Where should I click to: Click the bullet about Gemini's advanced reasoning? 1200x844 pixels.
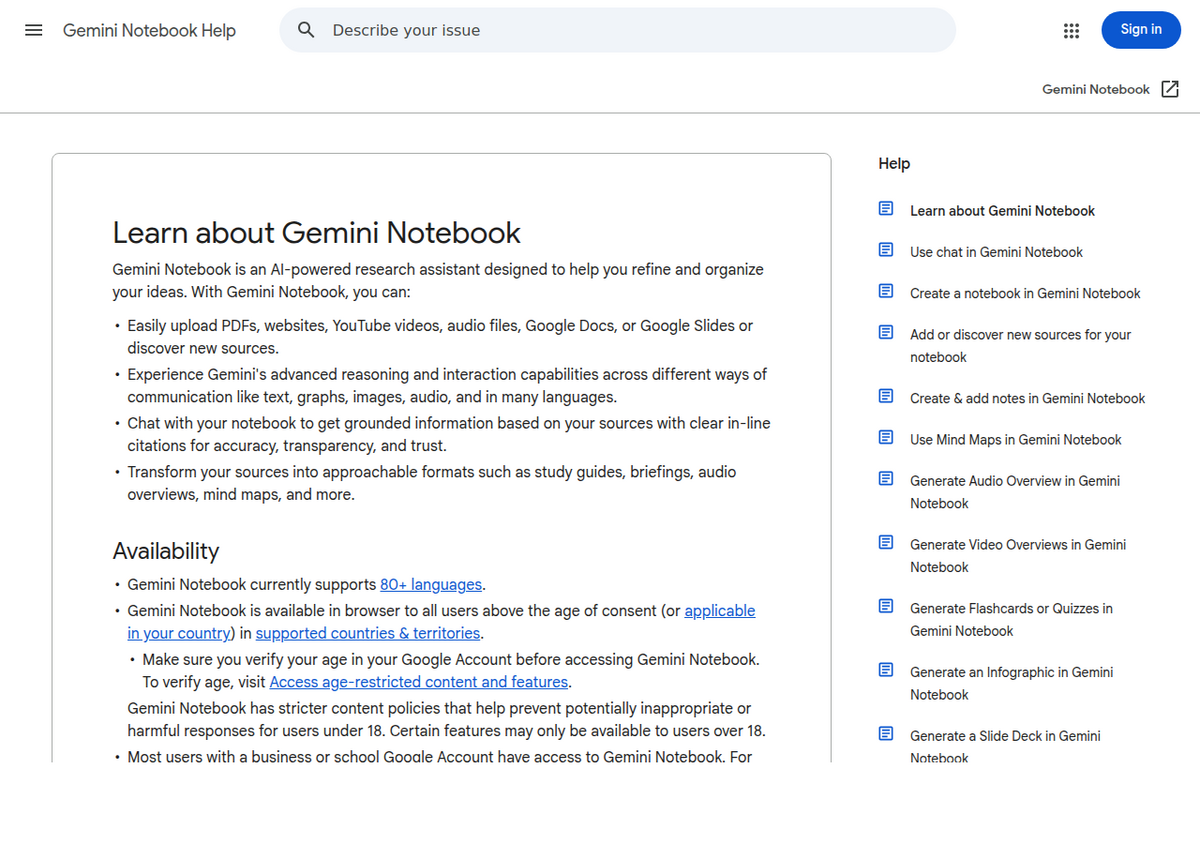[447, 386]
